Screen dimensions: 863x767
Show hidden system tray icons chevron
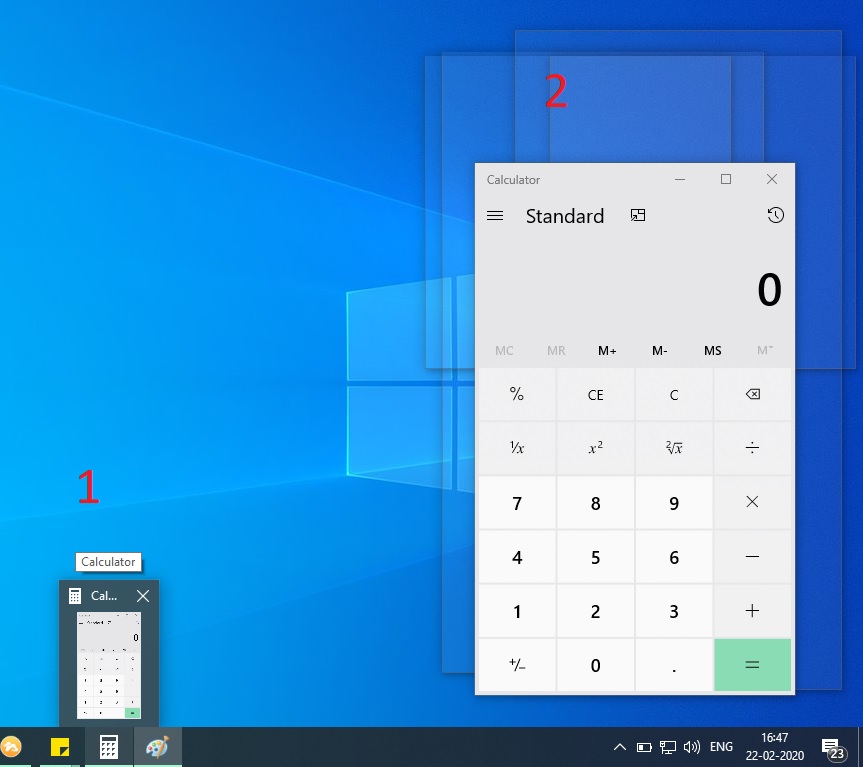pyautogui.click(x=620, y=747)
